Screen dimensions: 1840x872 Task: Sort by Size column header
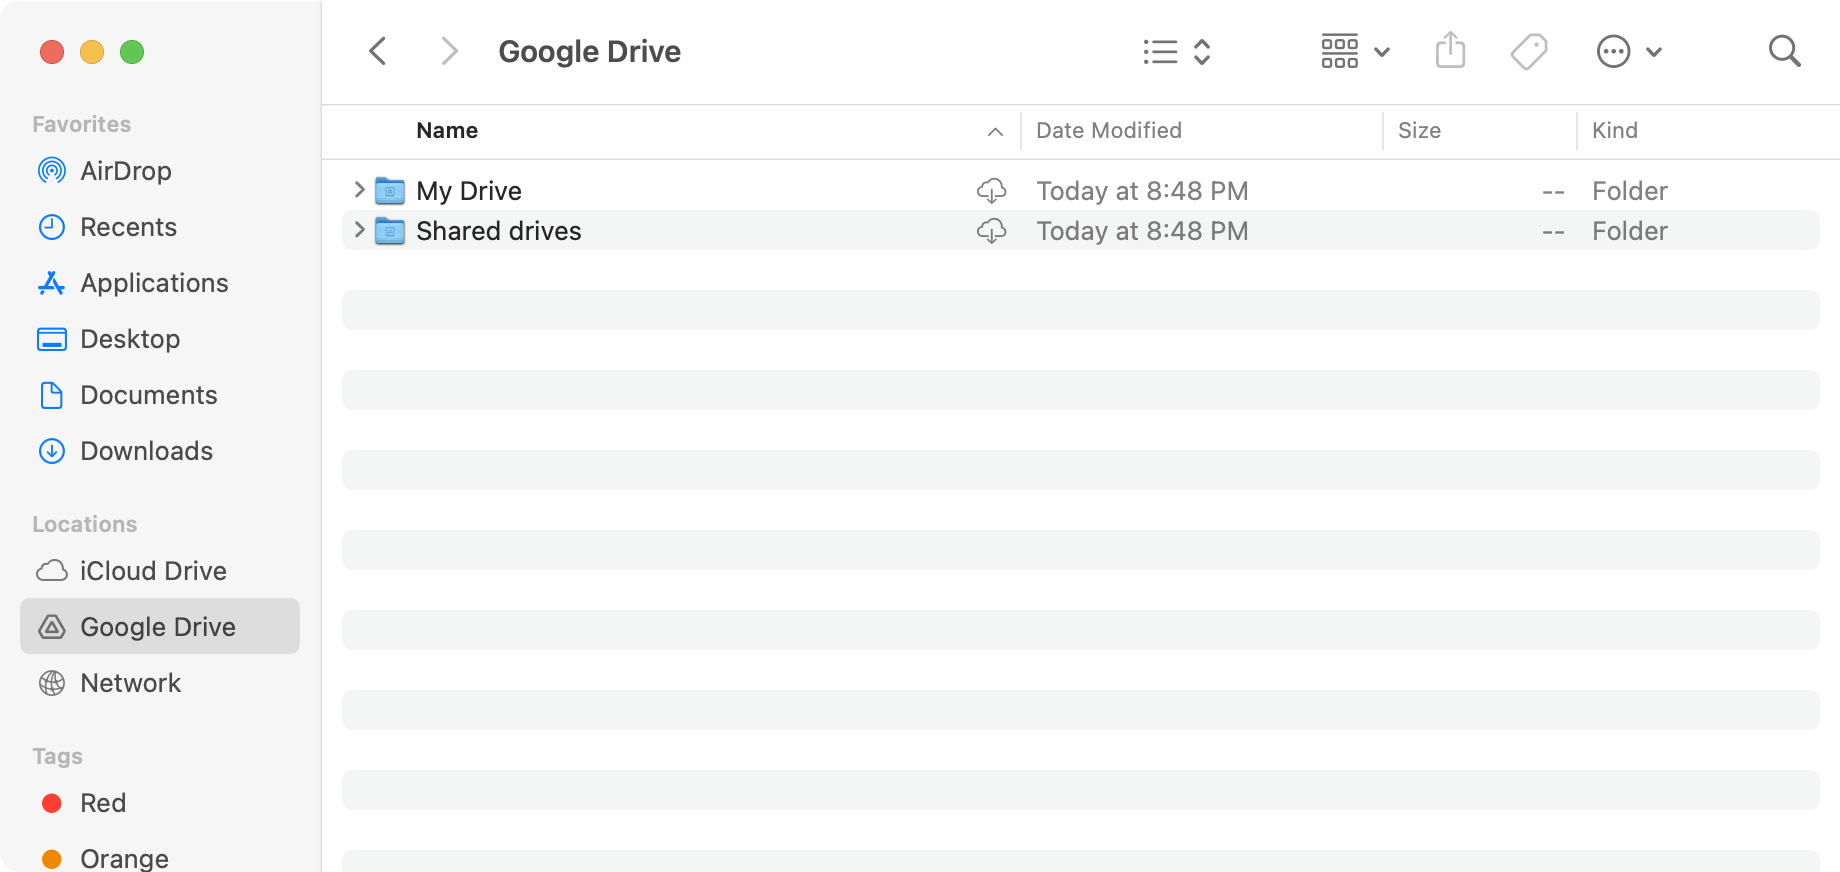tap(1419, 131)
